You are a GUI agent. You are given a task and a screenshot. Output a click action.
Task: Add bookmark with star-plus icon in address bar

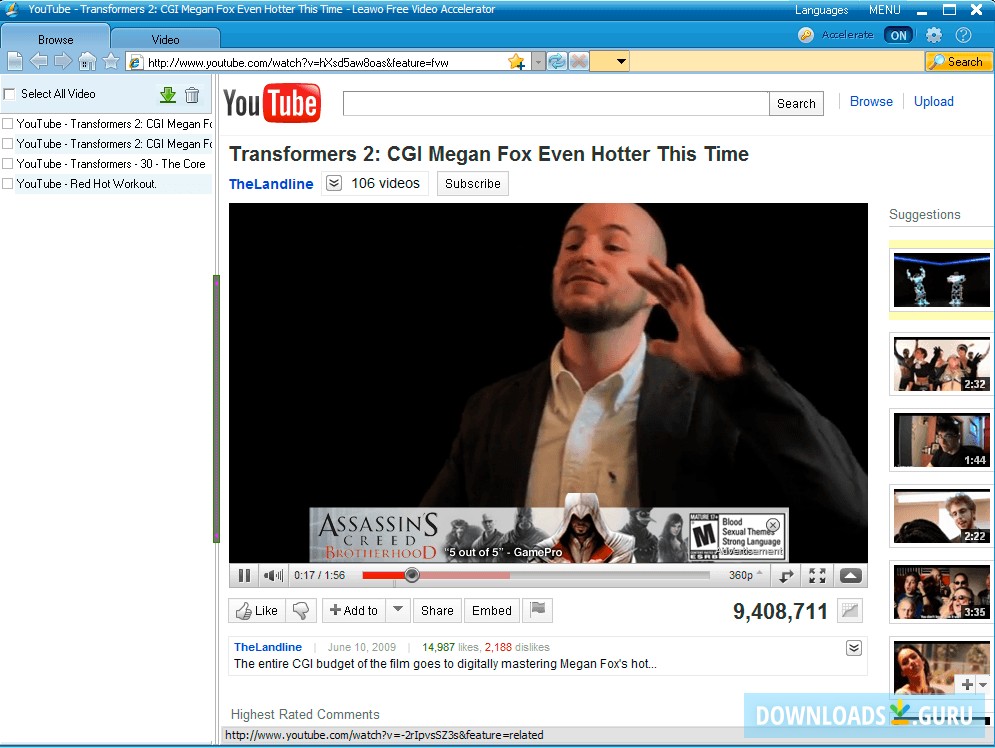pos(517,62)
